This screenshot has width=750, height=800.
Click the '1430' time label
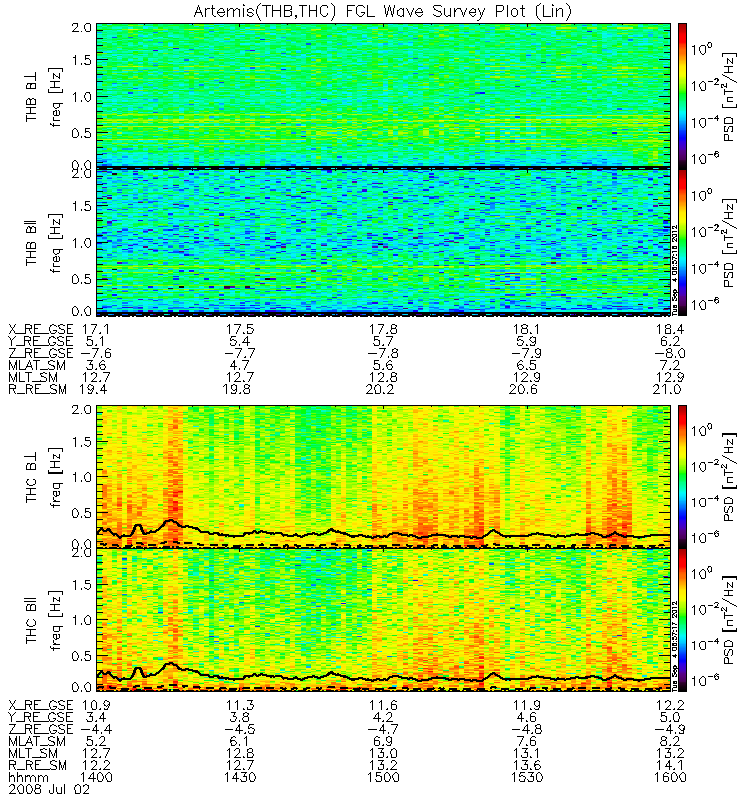[x=240, y=778]
